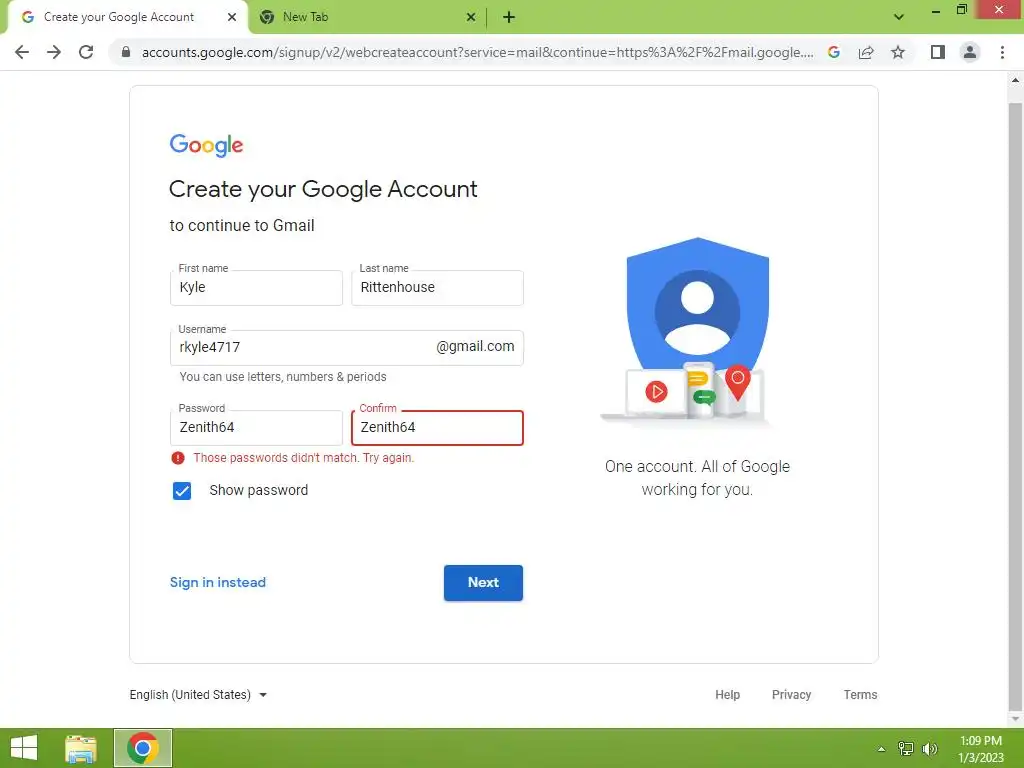Click the Chrome taskbar icon

[143, 748]
